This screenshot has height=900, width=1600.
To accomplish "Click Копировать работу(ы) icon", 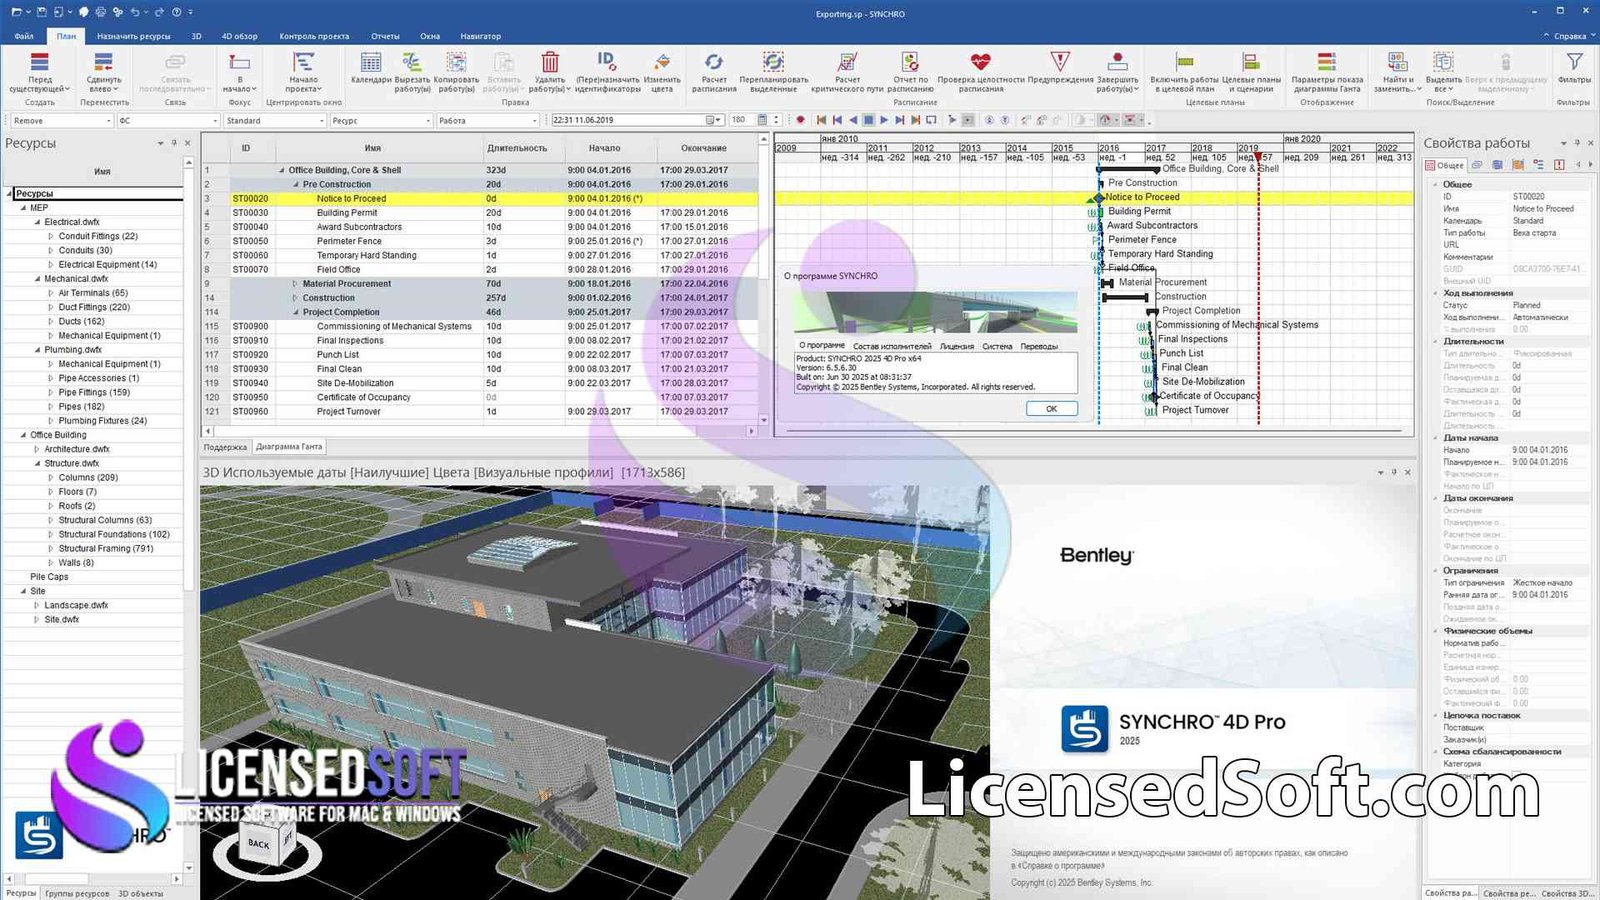I will point(456,62).
